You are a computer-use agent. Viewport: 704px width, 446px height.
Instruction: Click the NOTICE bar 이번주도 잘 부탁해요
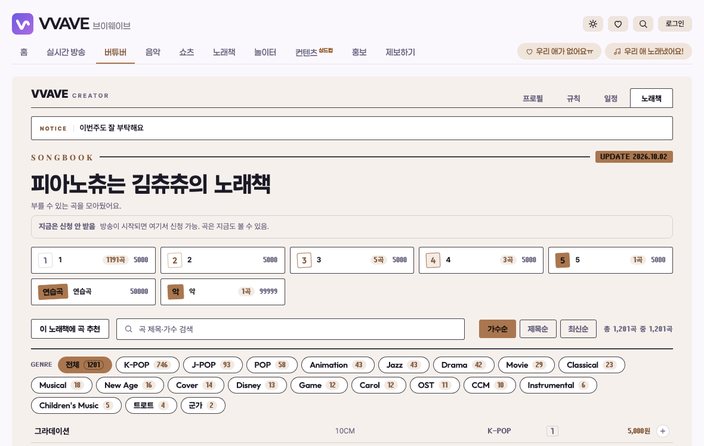[x=352, y=128]
